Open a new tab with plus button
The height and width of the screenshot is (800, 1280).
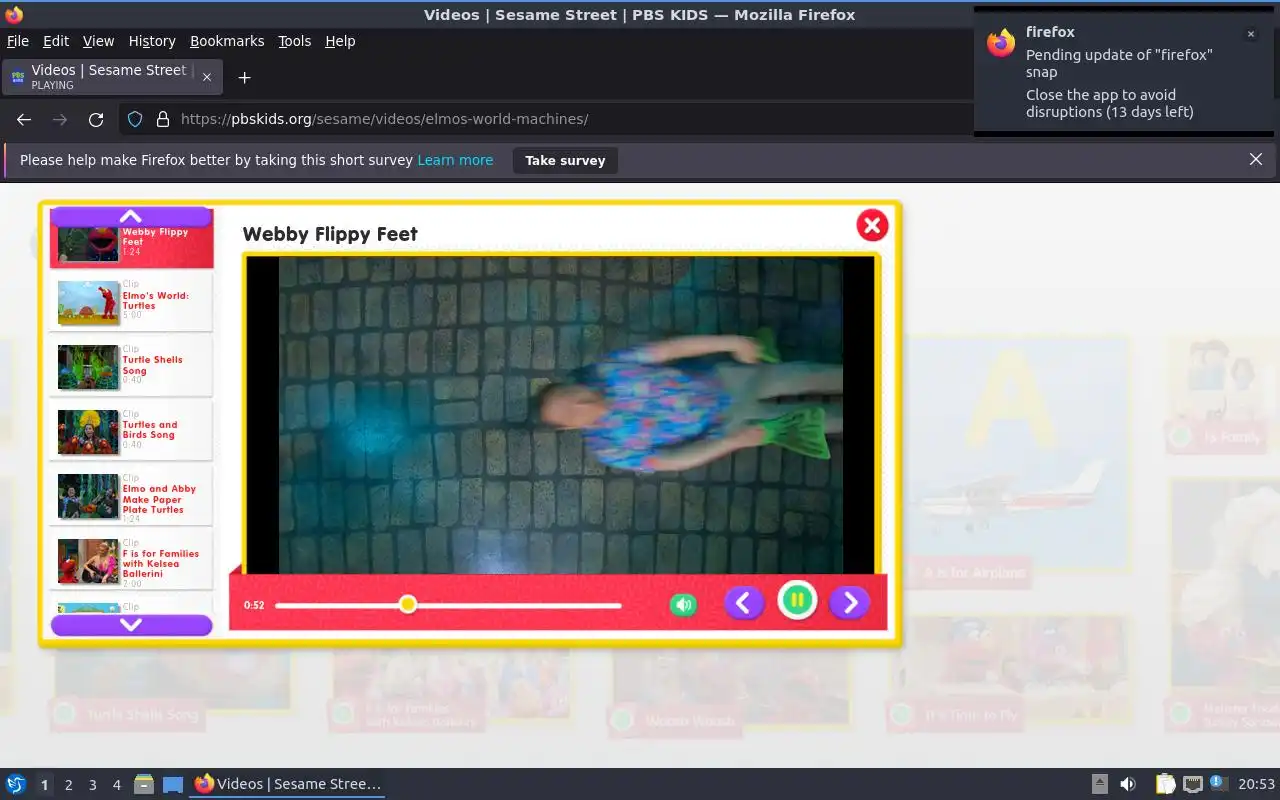(x=244, y=77)
